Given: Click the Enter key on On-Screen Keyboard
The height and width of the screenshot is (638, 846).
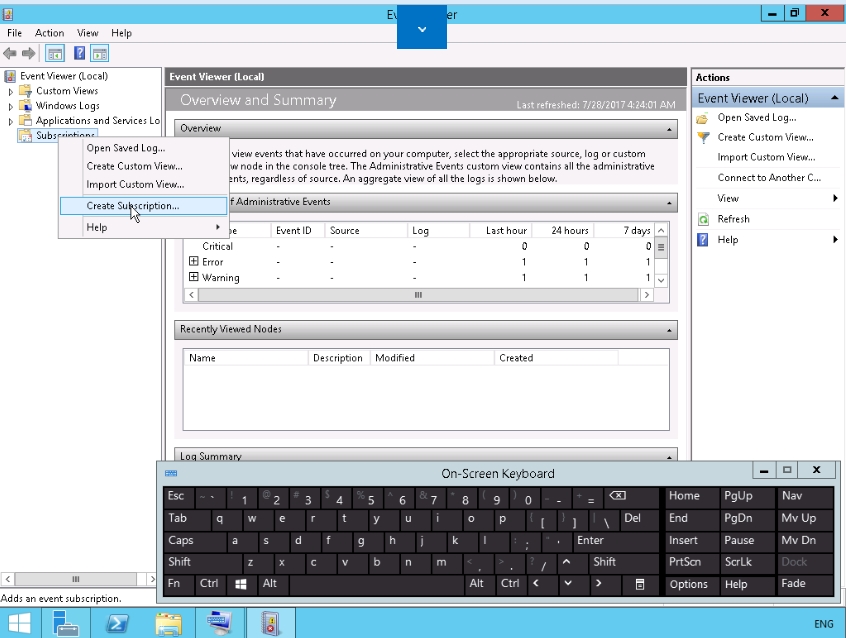Looking at the screenshot, I should click(617, 541).
